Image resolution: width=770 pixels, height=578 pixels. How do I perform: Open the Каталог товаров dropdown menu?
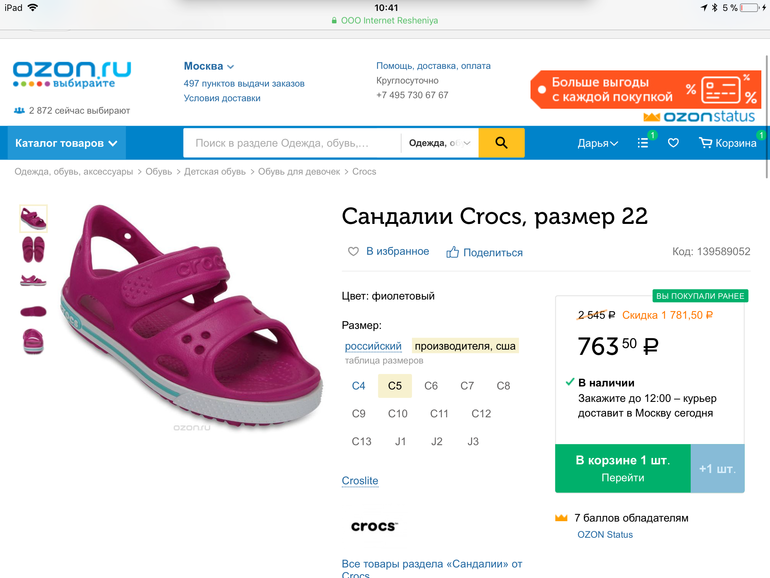point(66,143)
